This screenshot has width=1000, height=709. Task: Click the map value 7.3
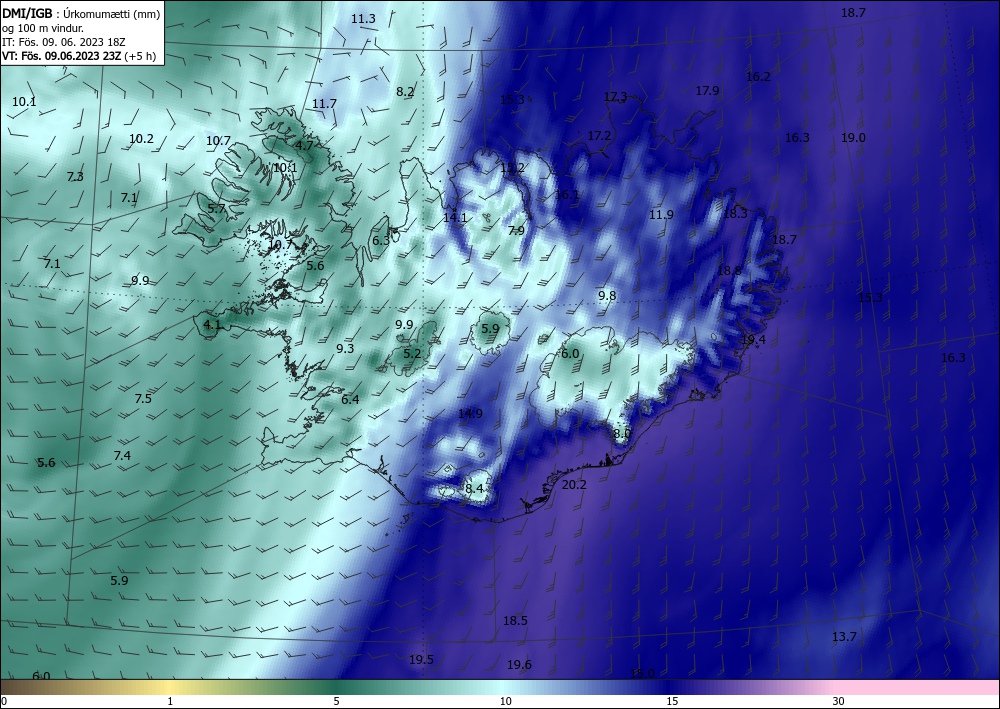coord(75,177)
